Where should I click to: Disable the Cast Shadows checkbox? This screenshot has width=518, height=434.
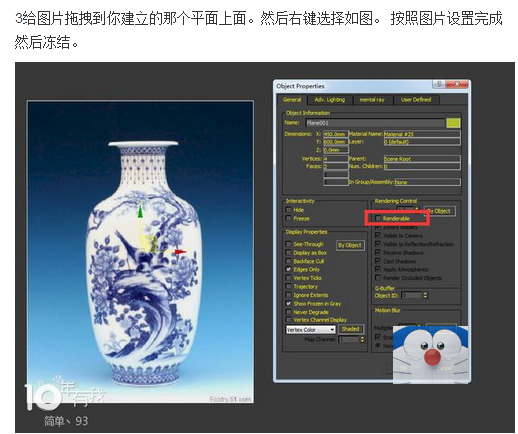click(378, 261)
